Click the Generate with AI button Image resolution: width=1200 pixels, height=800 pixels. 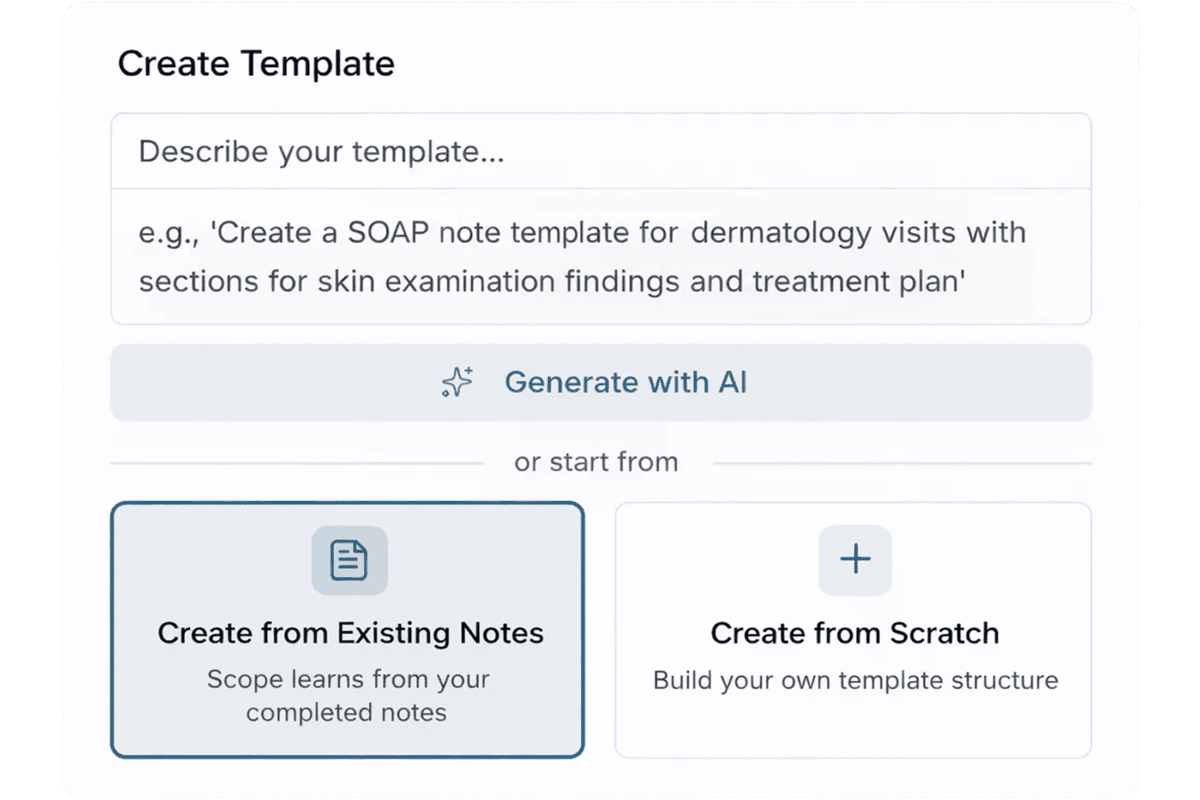click(x=600, y=382)
